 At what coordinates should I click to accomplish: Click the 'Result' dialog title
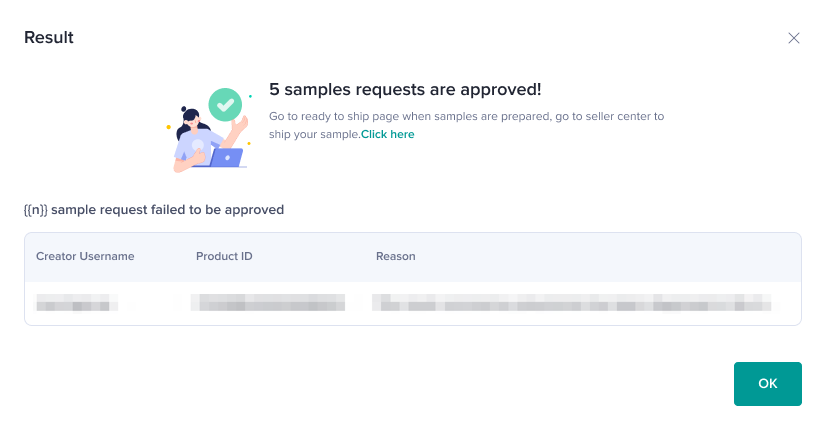49,38
